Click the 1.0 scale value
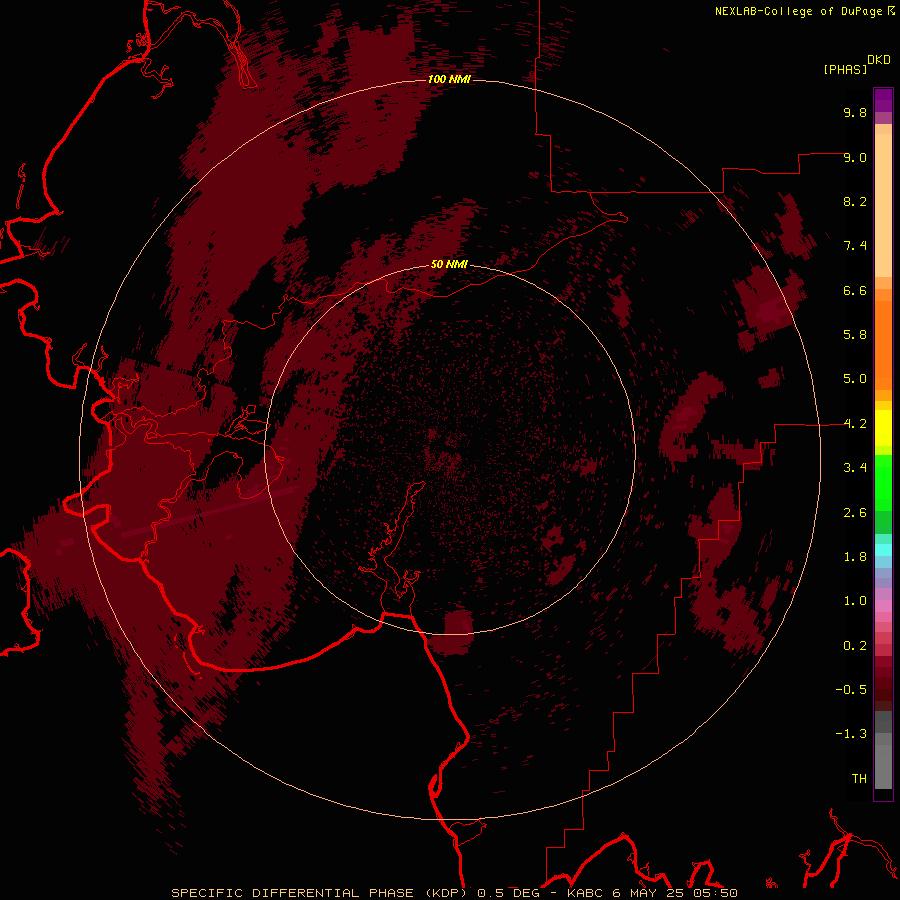The height and width of the screenshot is (900, 900). pyautogui.click(x=855, y=601)
